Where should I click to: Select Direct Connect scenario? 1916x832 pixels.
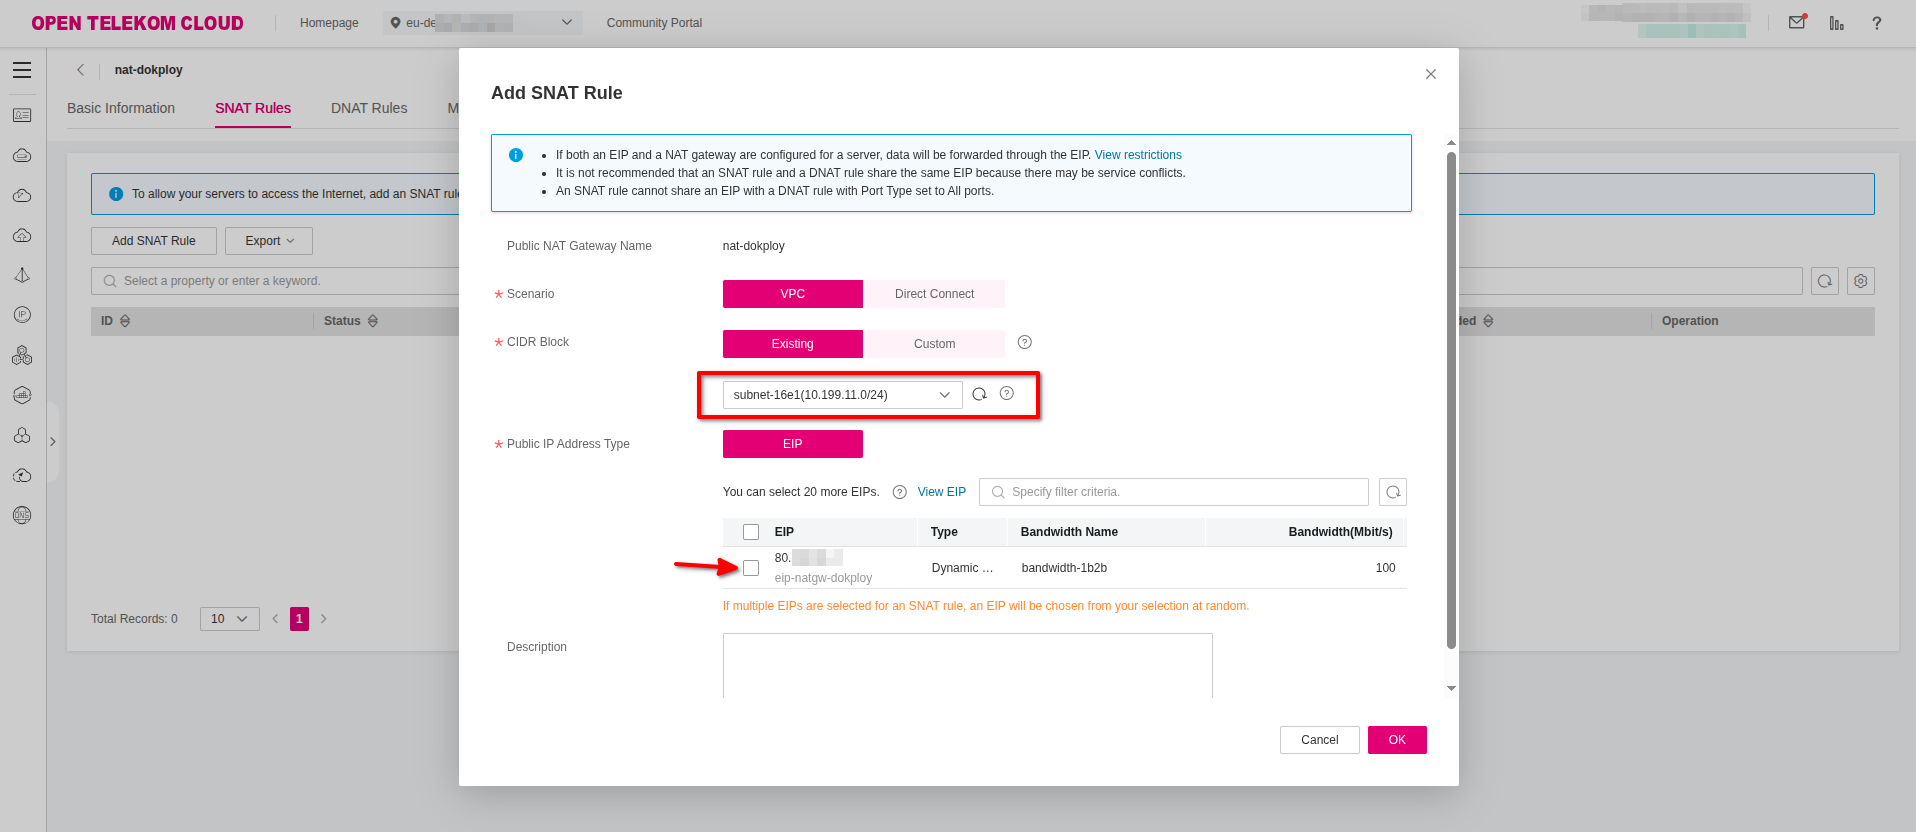coord(933,294)
